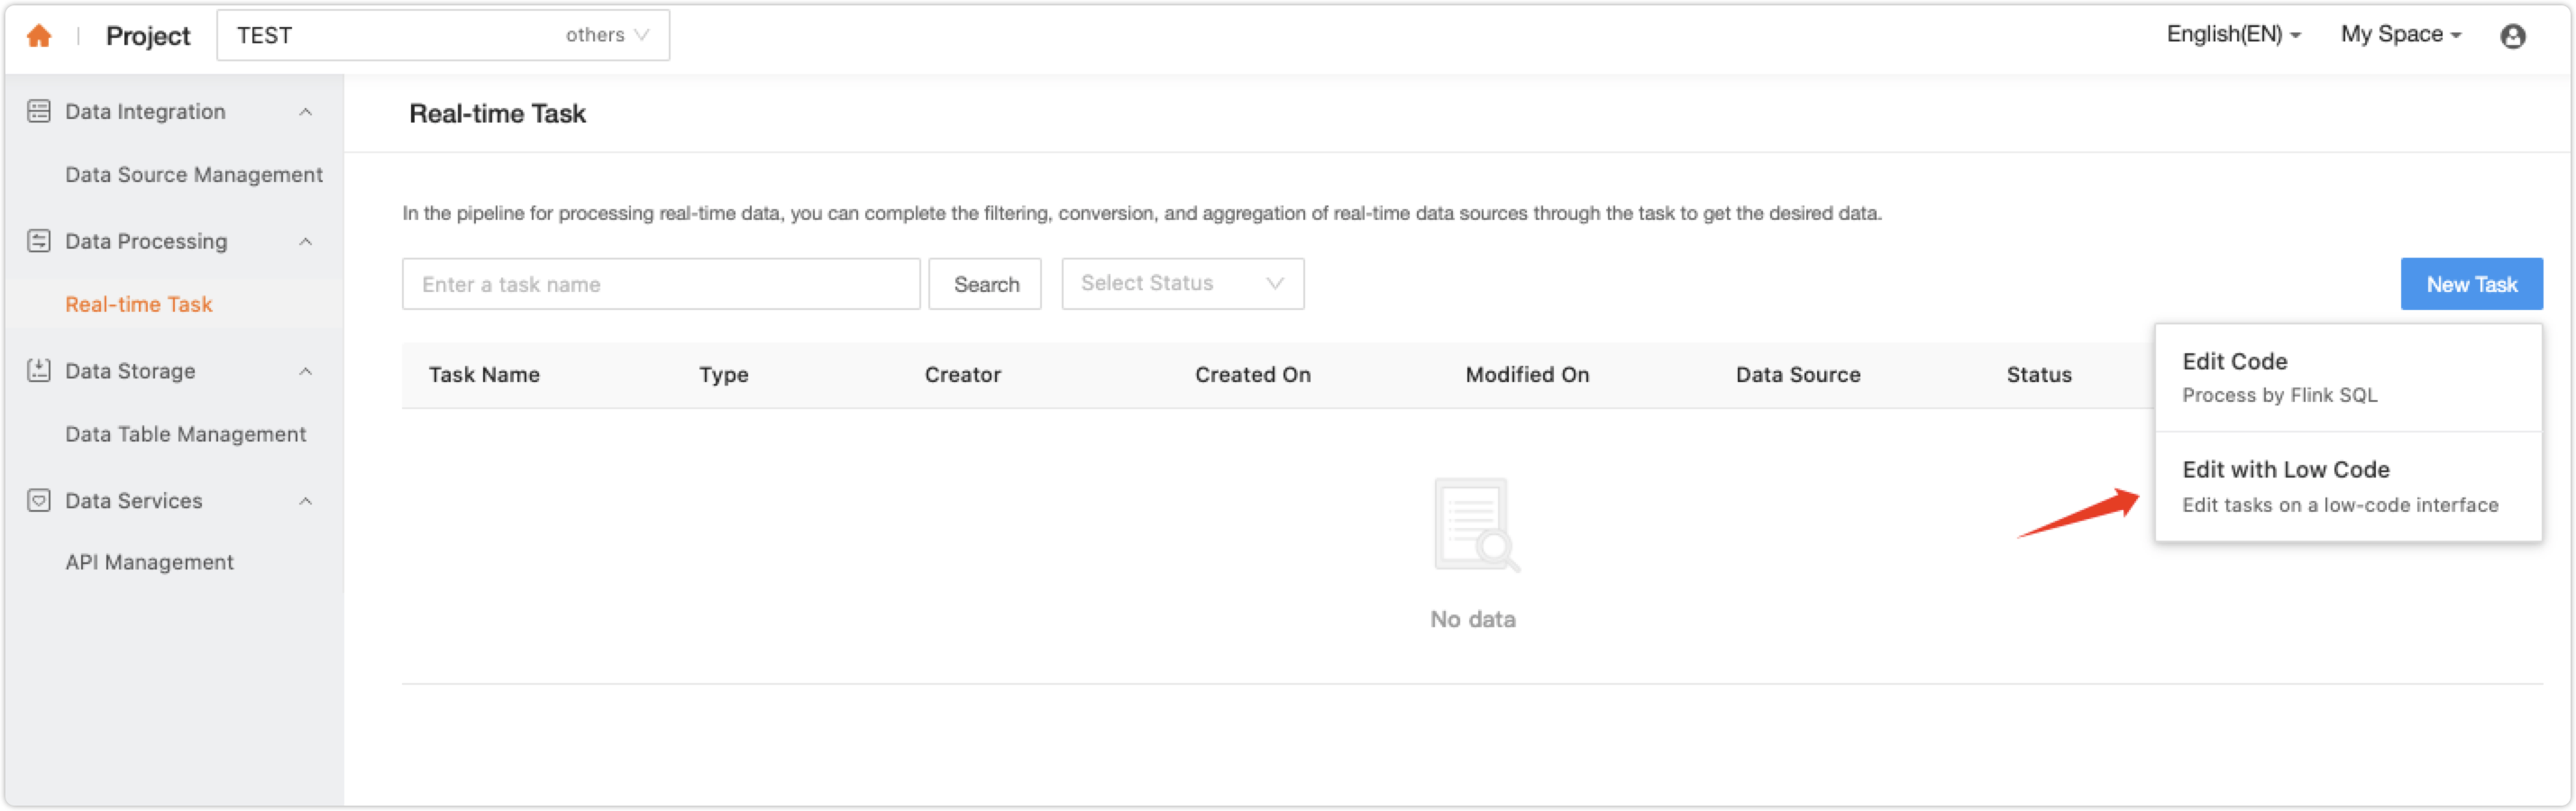Click the New Task button
2576x811 pixels.
(2471, 283)
